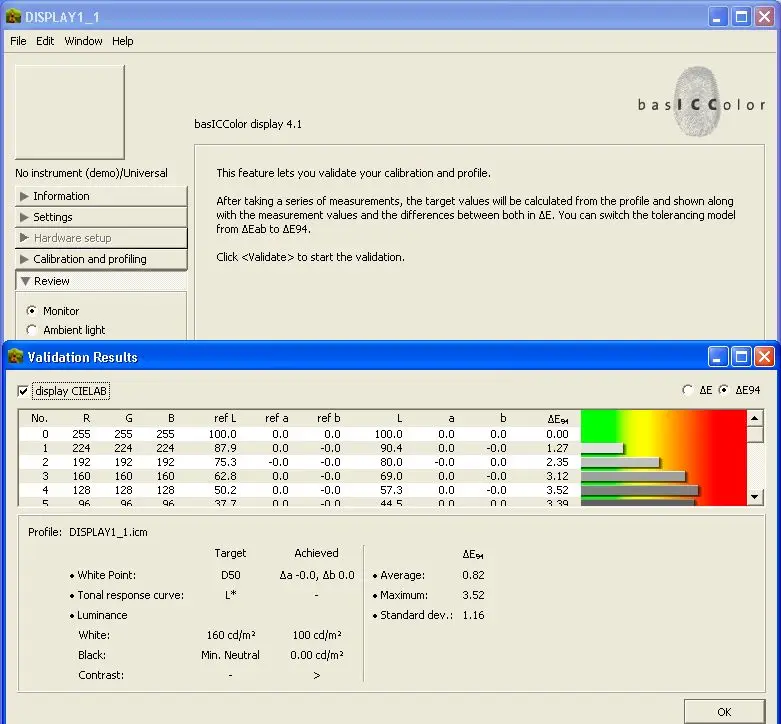Select table row number 2
Image resolution: width=781 pixels, height=724 pixels.
(x=300, y=462)
